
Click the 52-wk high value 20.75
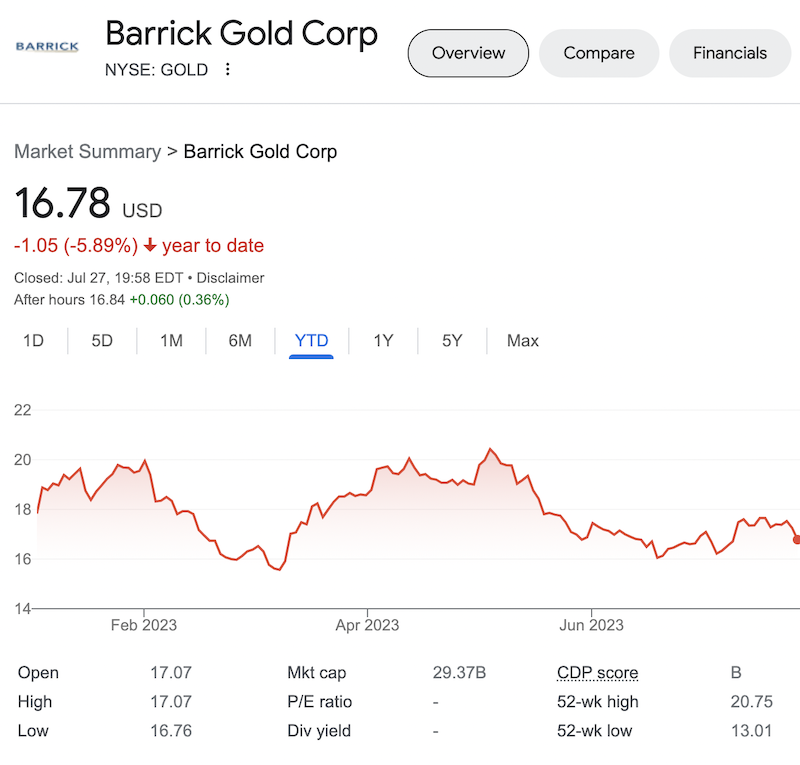pyautogui.click(x=752, y=702)
